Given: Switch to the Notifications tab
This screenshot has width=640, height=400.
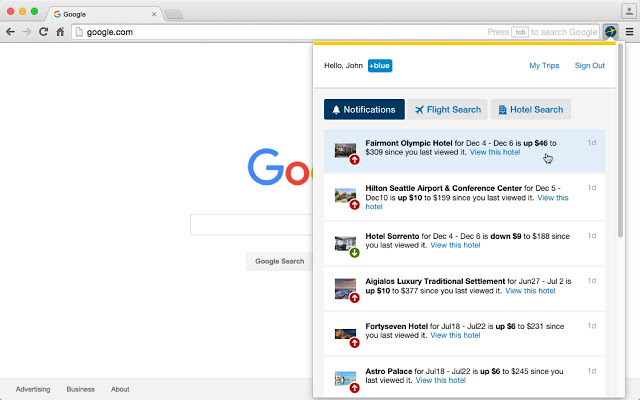Looking at the screenshot, I should click(364, 109).
